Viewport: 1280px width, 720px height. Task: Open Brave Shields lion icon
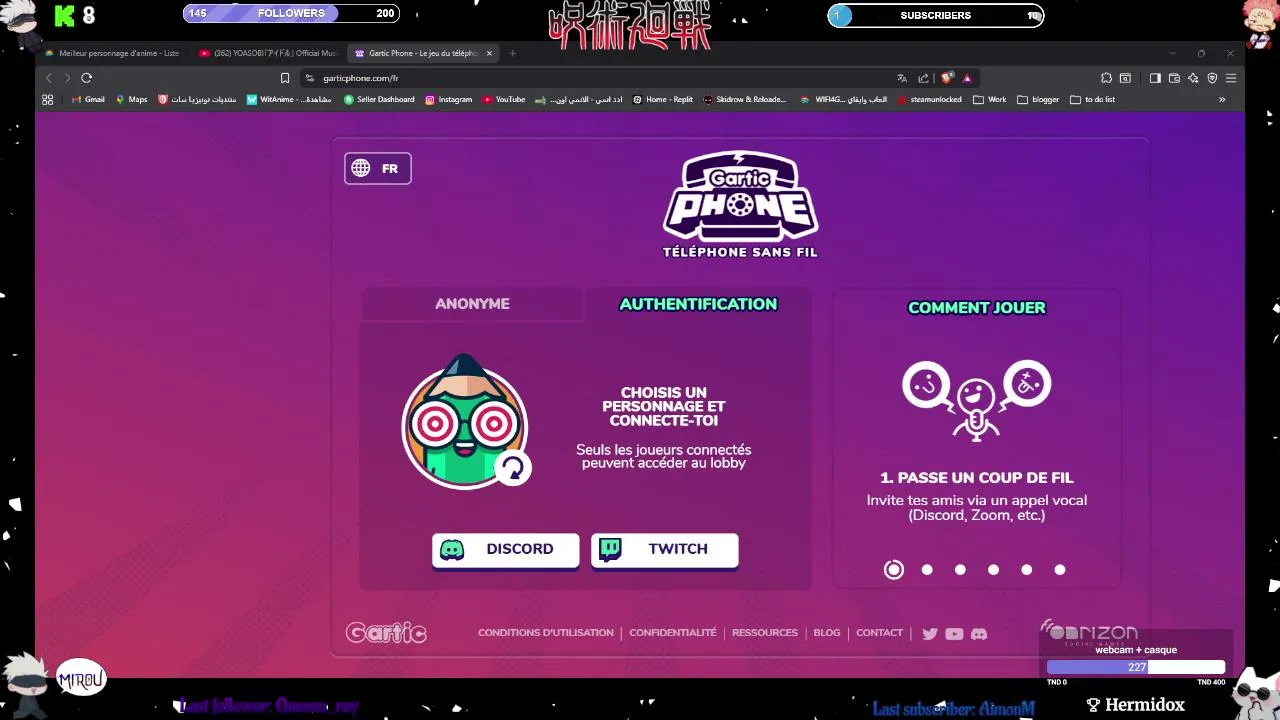[947, 78]
